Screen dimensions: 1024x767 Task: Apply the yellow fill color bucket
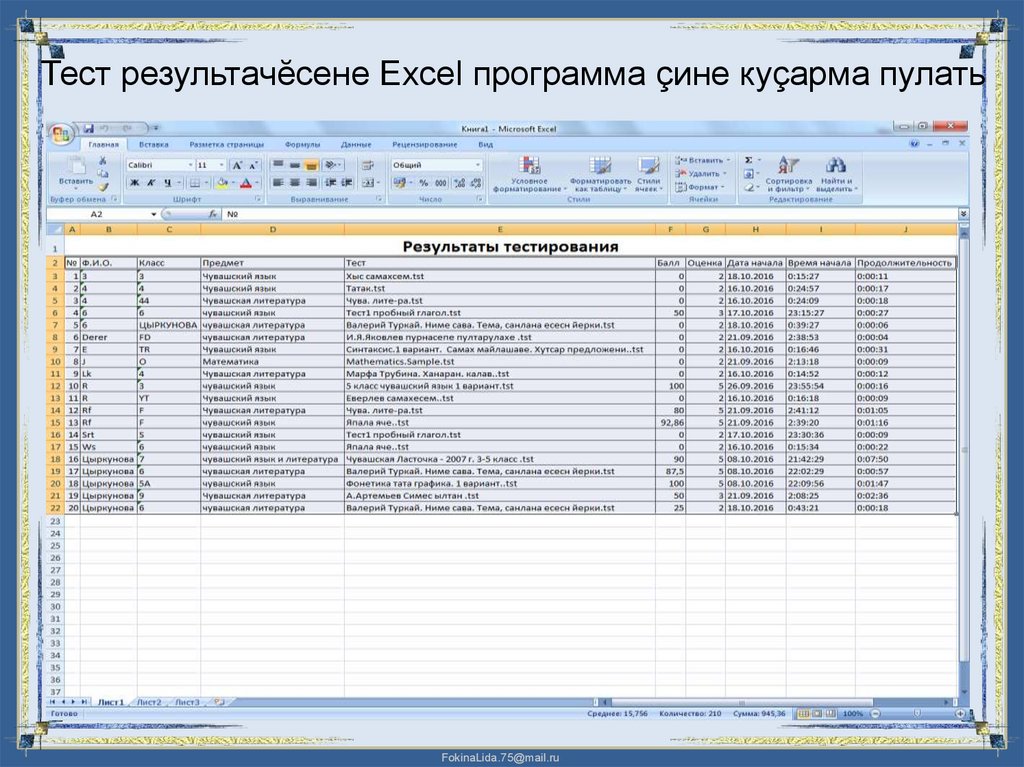click(221, 183)
